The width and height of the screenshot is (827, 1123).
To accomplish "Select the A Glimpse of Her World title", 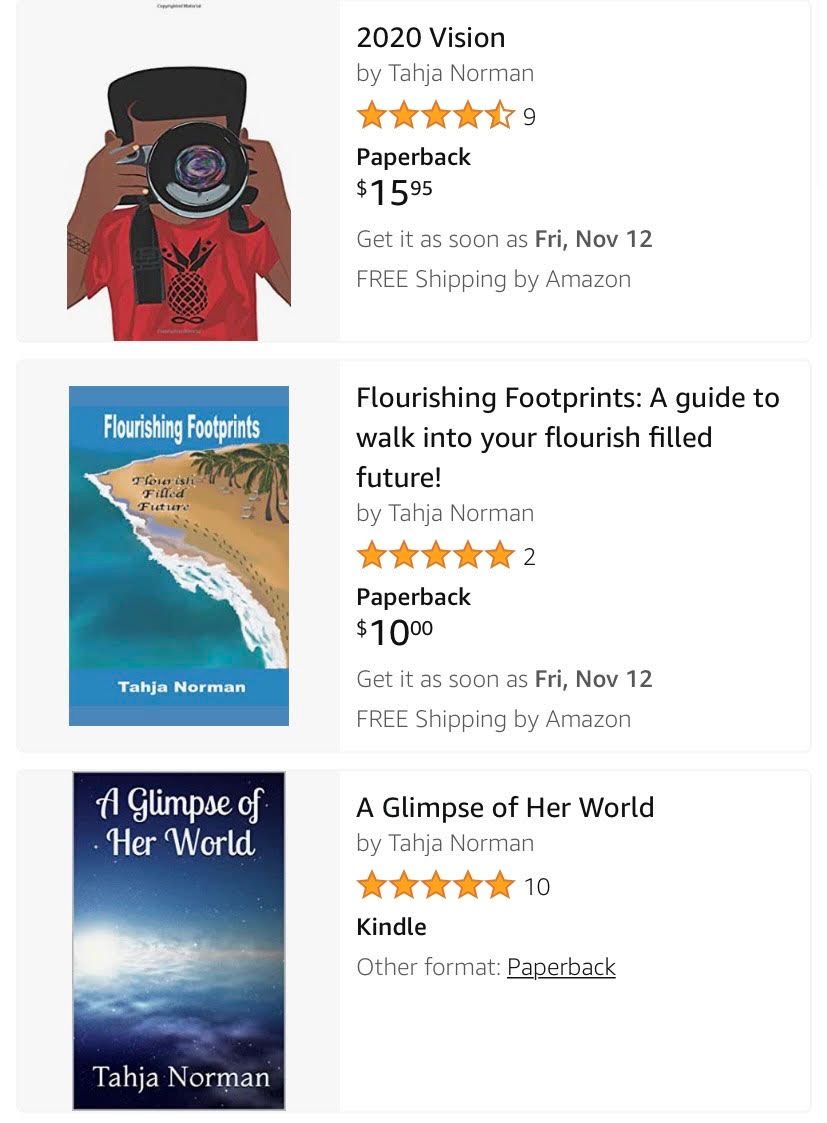I will [505, 808].
